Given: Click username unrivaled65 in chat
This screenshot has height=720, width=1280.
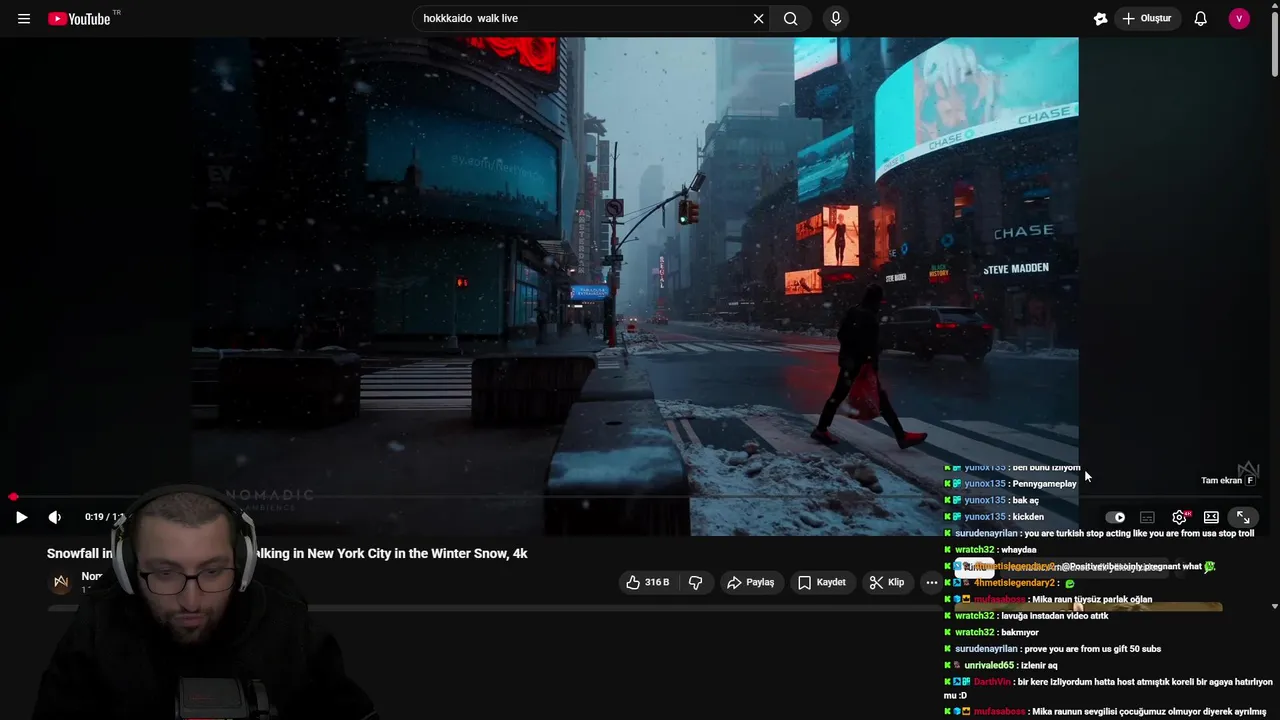Looking at the screenshot, I should 989,665.
